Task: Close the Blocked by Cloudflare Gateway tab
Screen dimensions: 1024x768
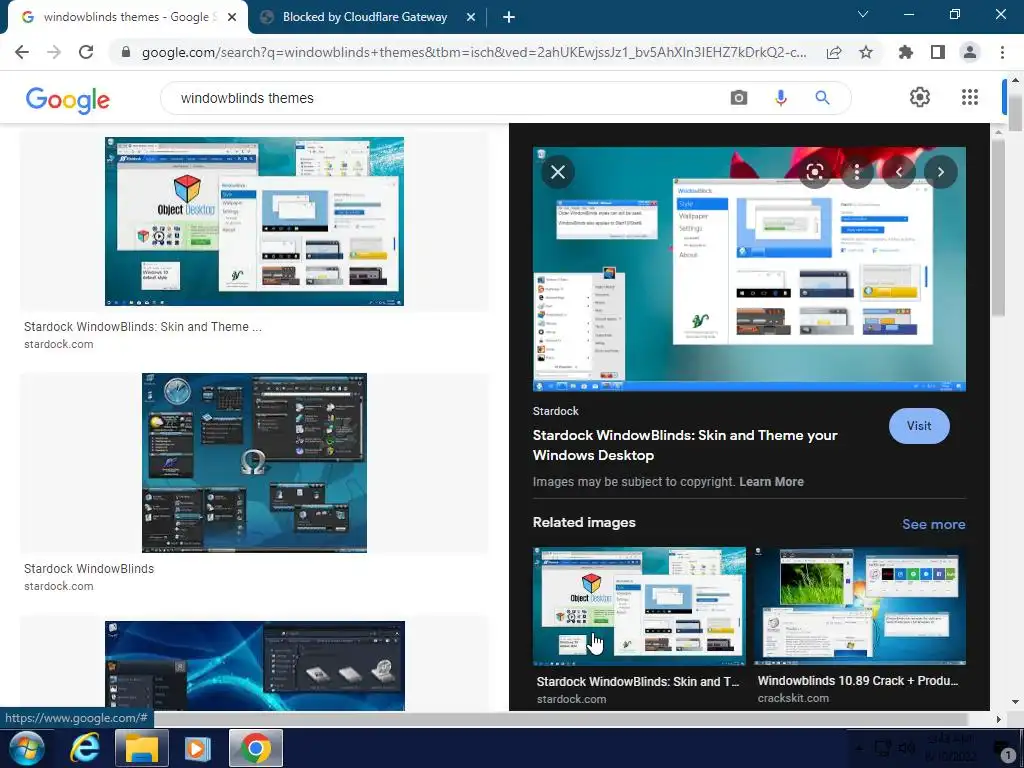Action: coord(471,18)
